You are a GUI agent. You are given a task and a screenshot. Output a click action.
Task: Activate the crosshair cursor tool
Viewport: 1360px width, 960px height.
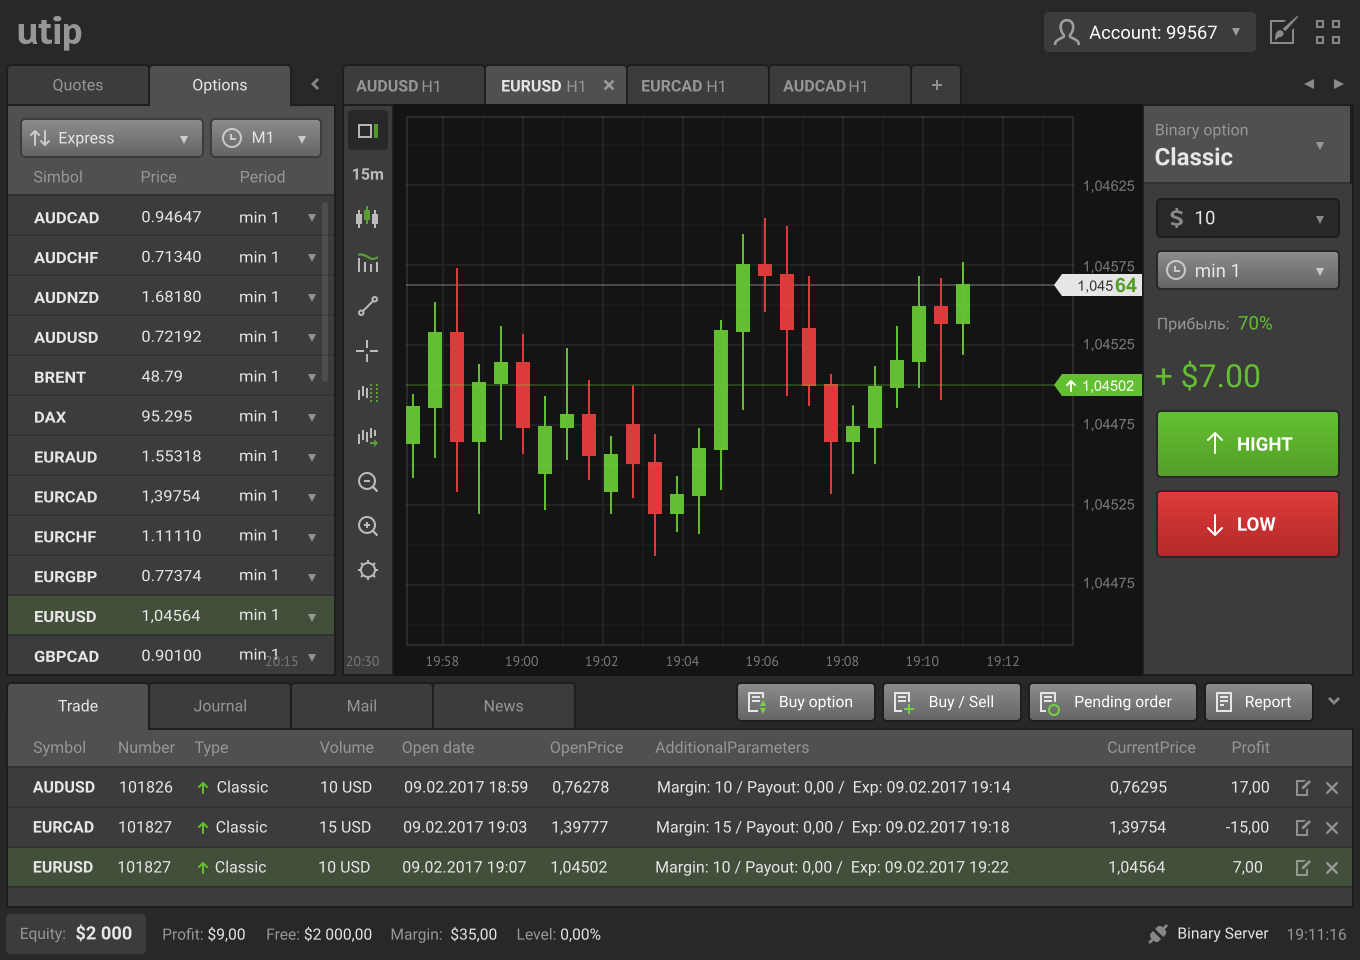pyautogui.click(x=367, y=350)
